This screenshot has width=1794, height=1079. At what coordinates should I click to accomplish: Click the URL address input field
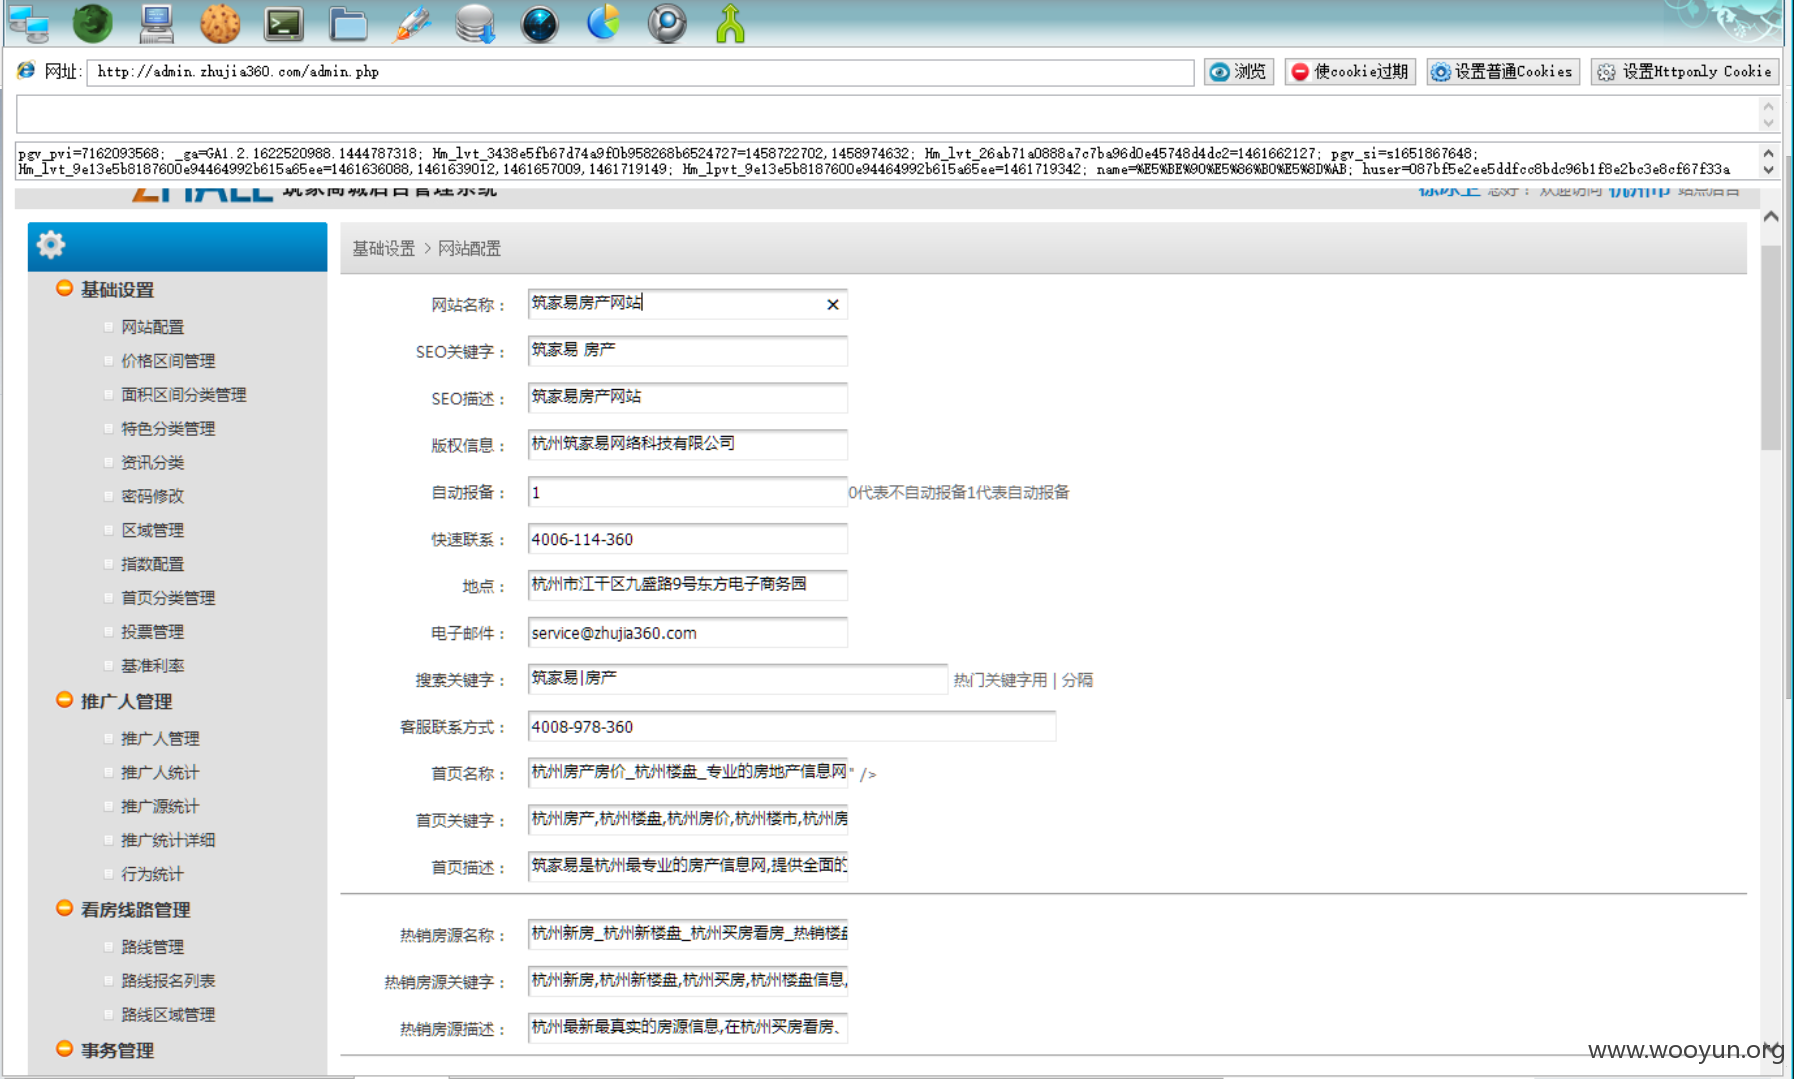(640, 72)
